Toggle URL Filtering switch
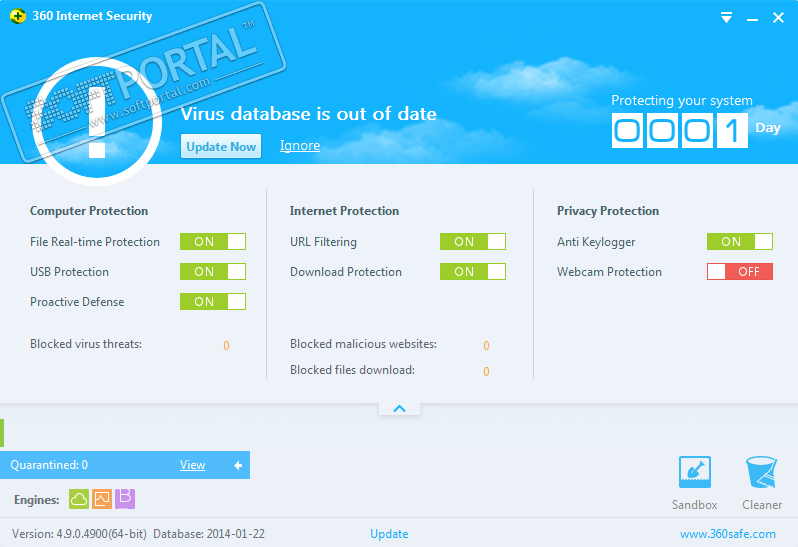Viewport: 798px width, 547px height. pos(473,242)
